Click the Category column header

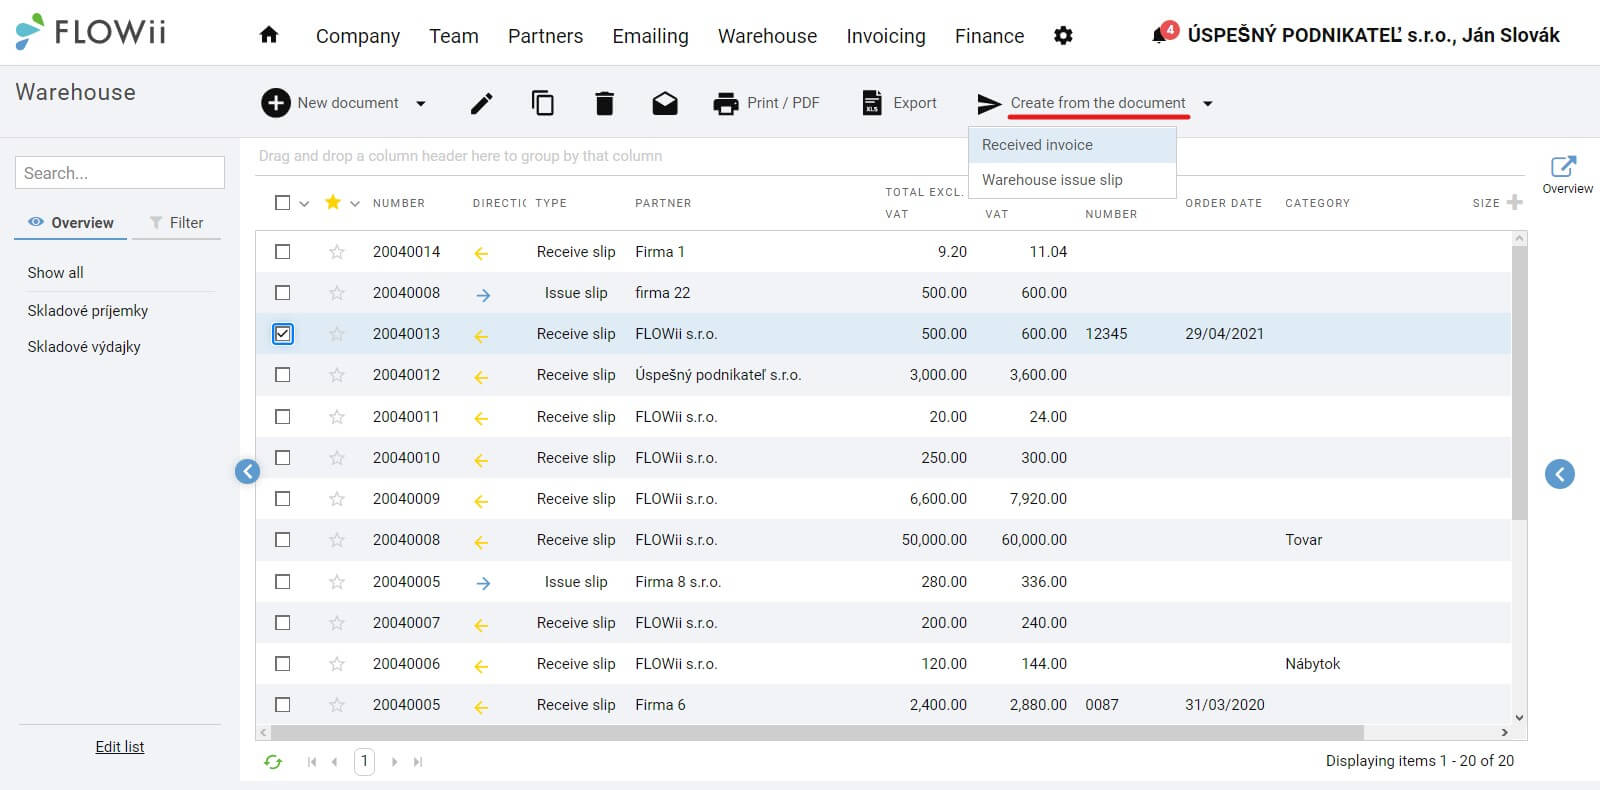(x=1317, y=203)
